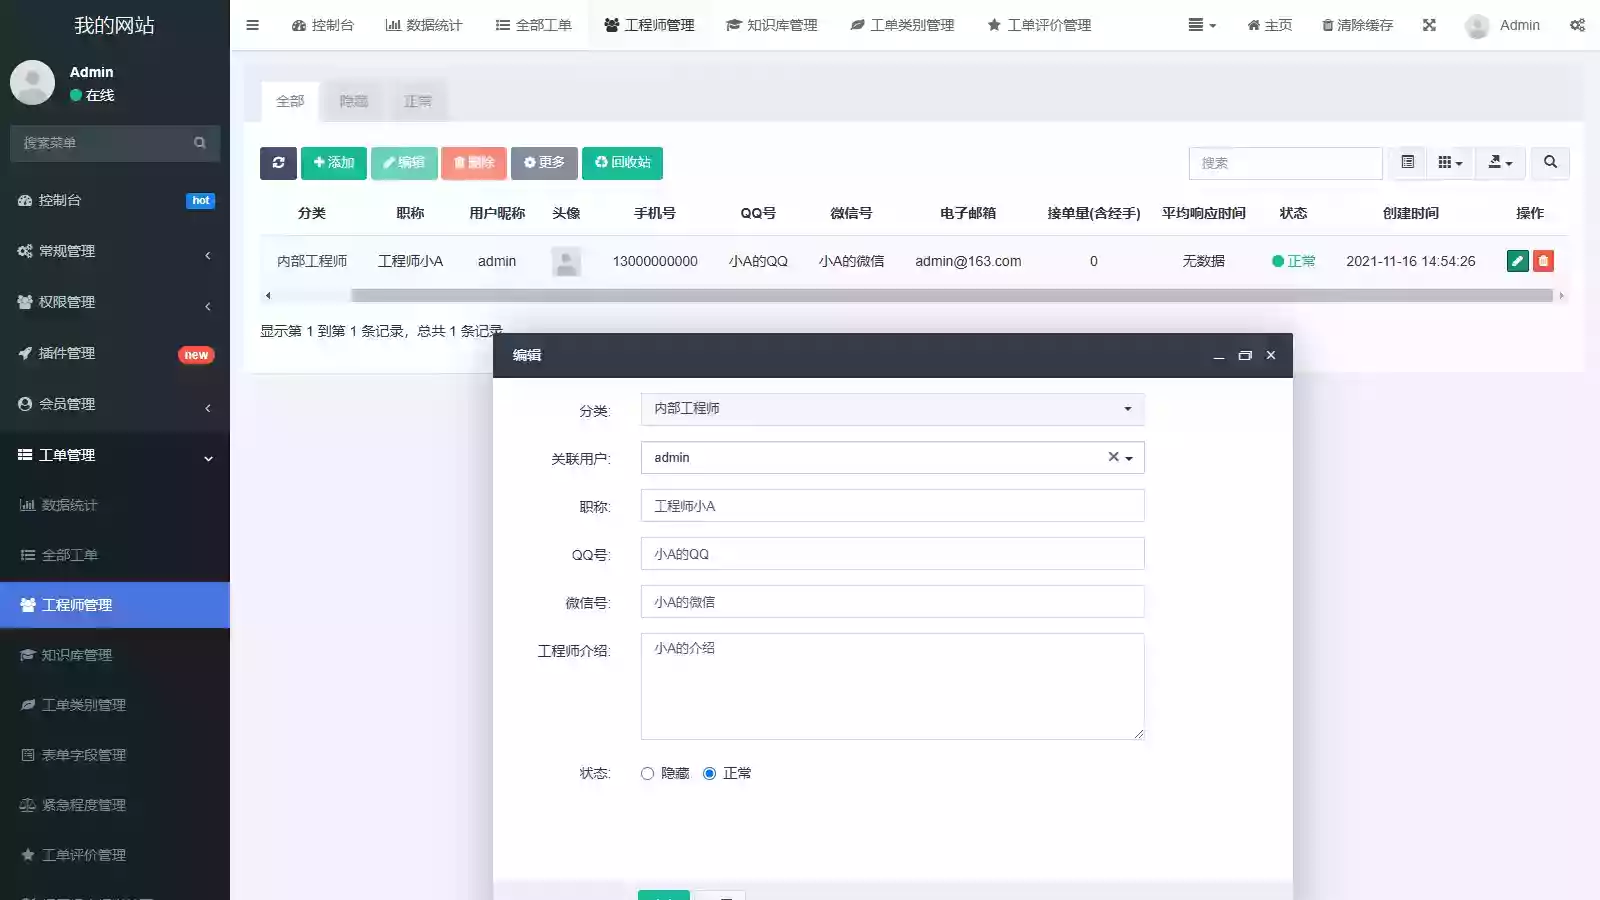
Task: Click the 添加 button to add an engineer
Action: (x=333, y=163)
